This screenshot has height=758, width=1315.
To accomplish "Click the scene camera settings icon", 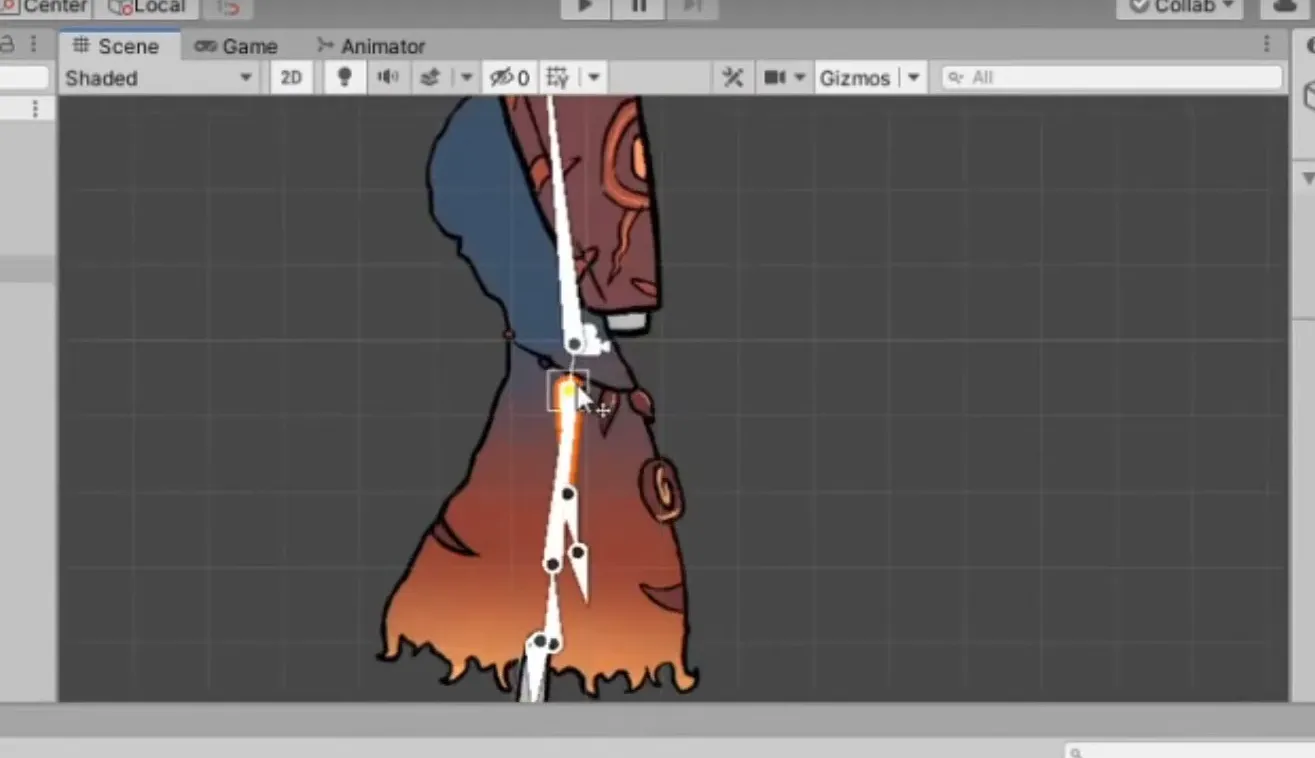I will click(x=775, y=77).
